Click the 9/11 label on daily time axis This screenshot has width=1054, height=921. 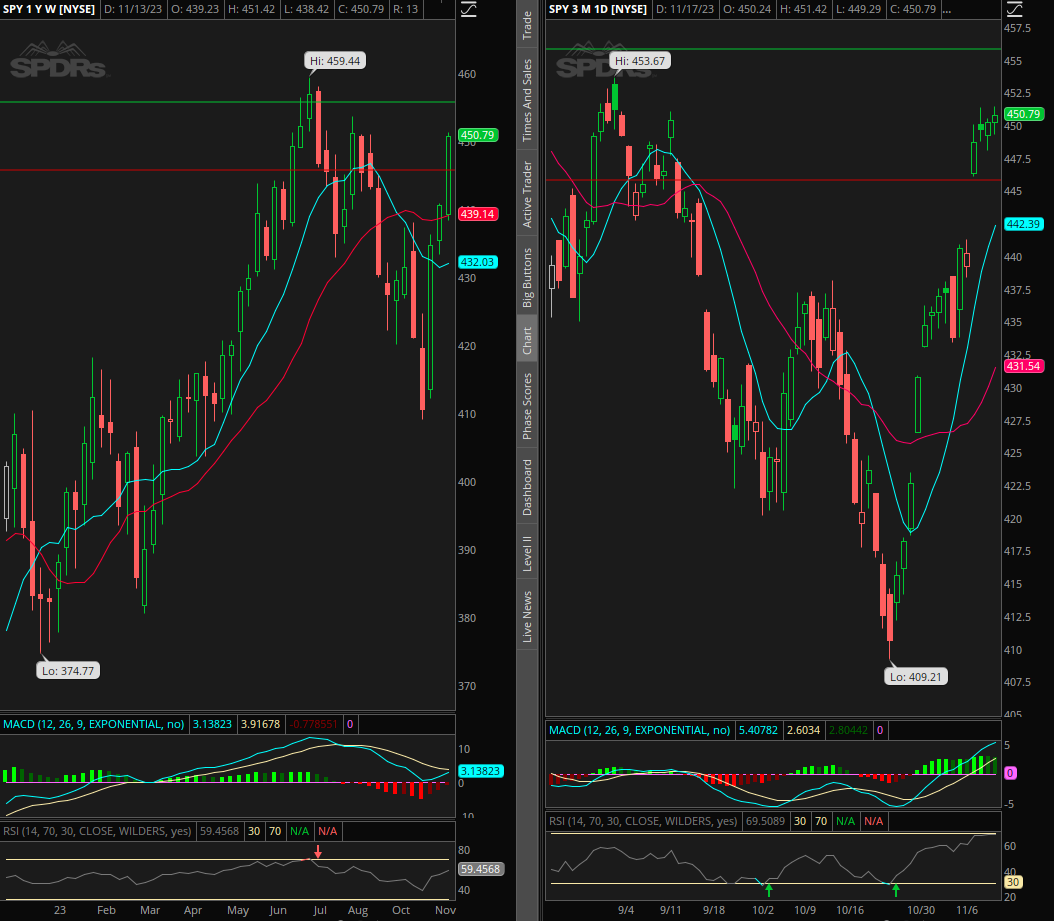click(x=670, y=910)
